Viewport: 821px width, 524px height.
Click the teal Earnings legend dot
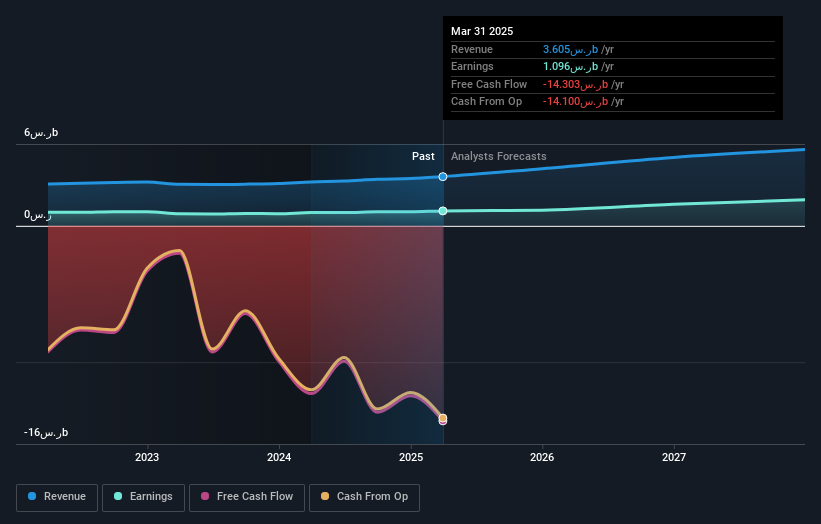pos(118,496)
